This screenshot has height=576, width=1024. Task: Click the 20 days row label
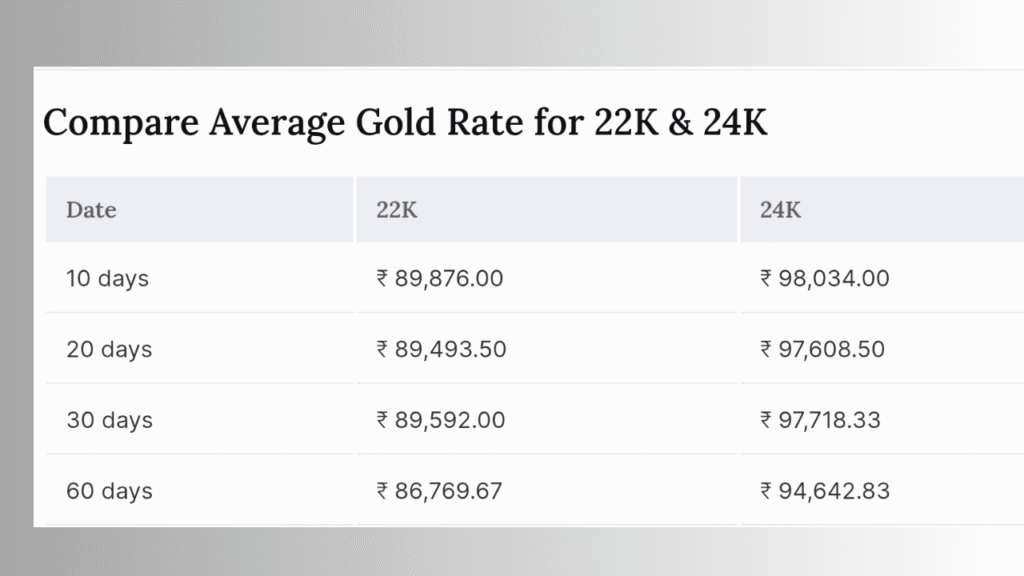coord(109,349)
